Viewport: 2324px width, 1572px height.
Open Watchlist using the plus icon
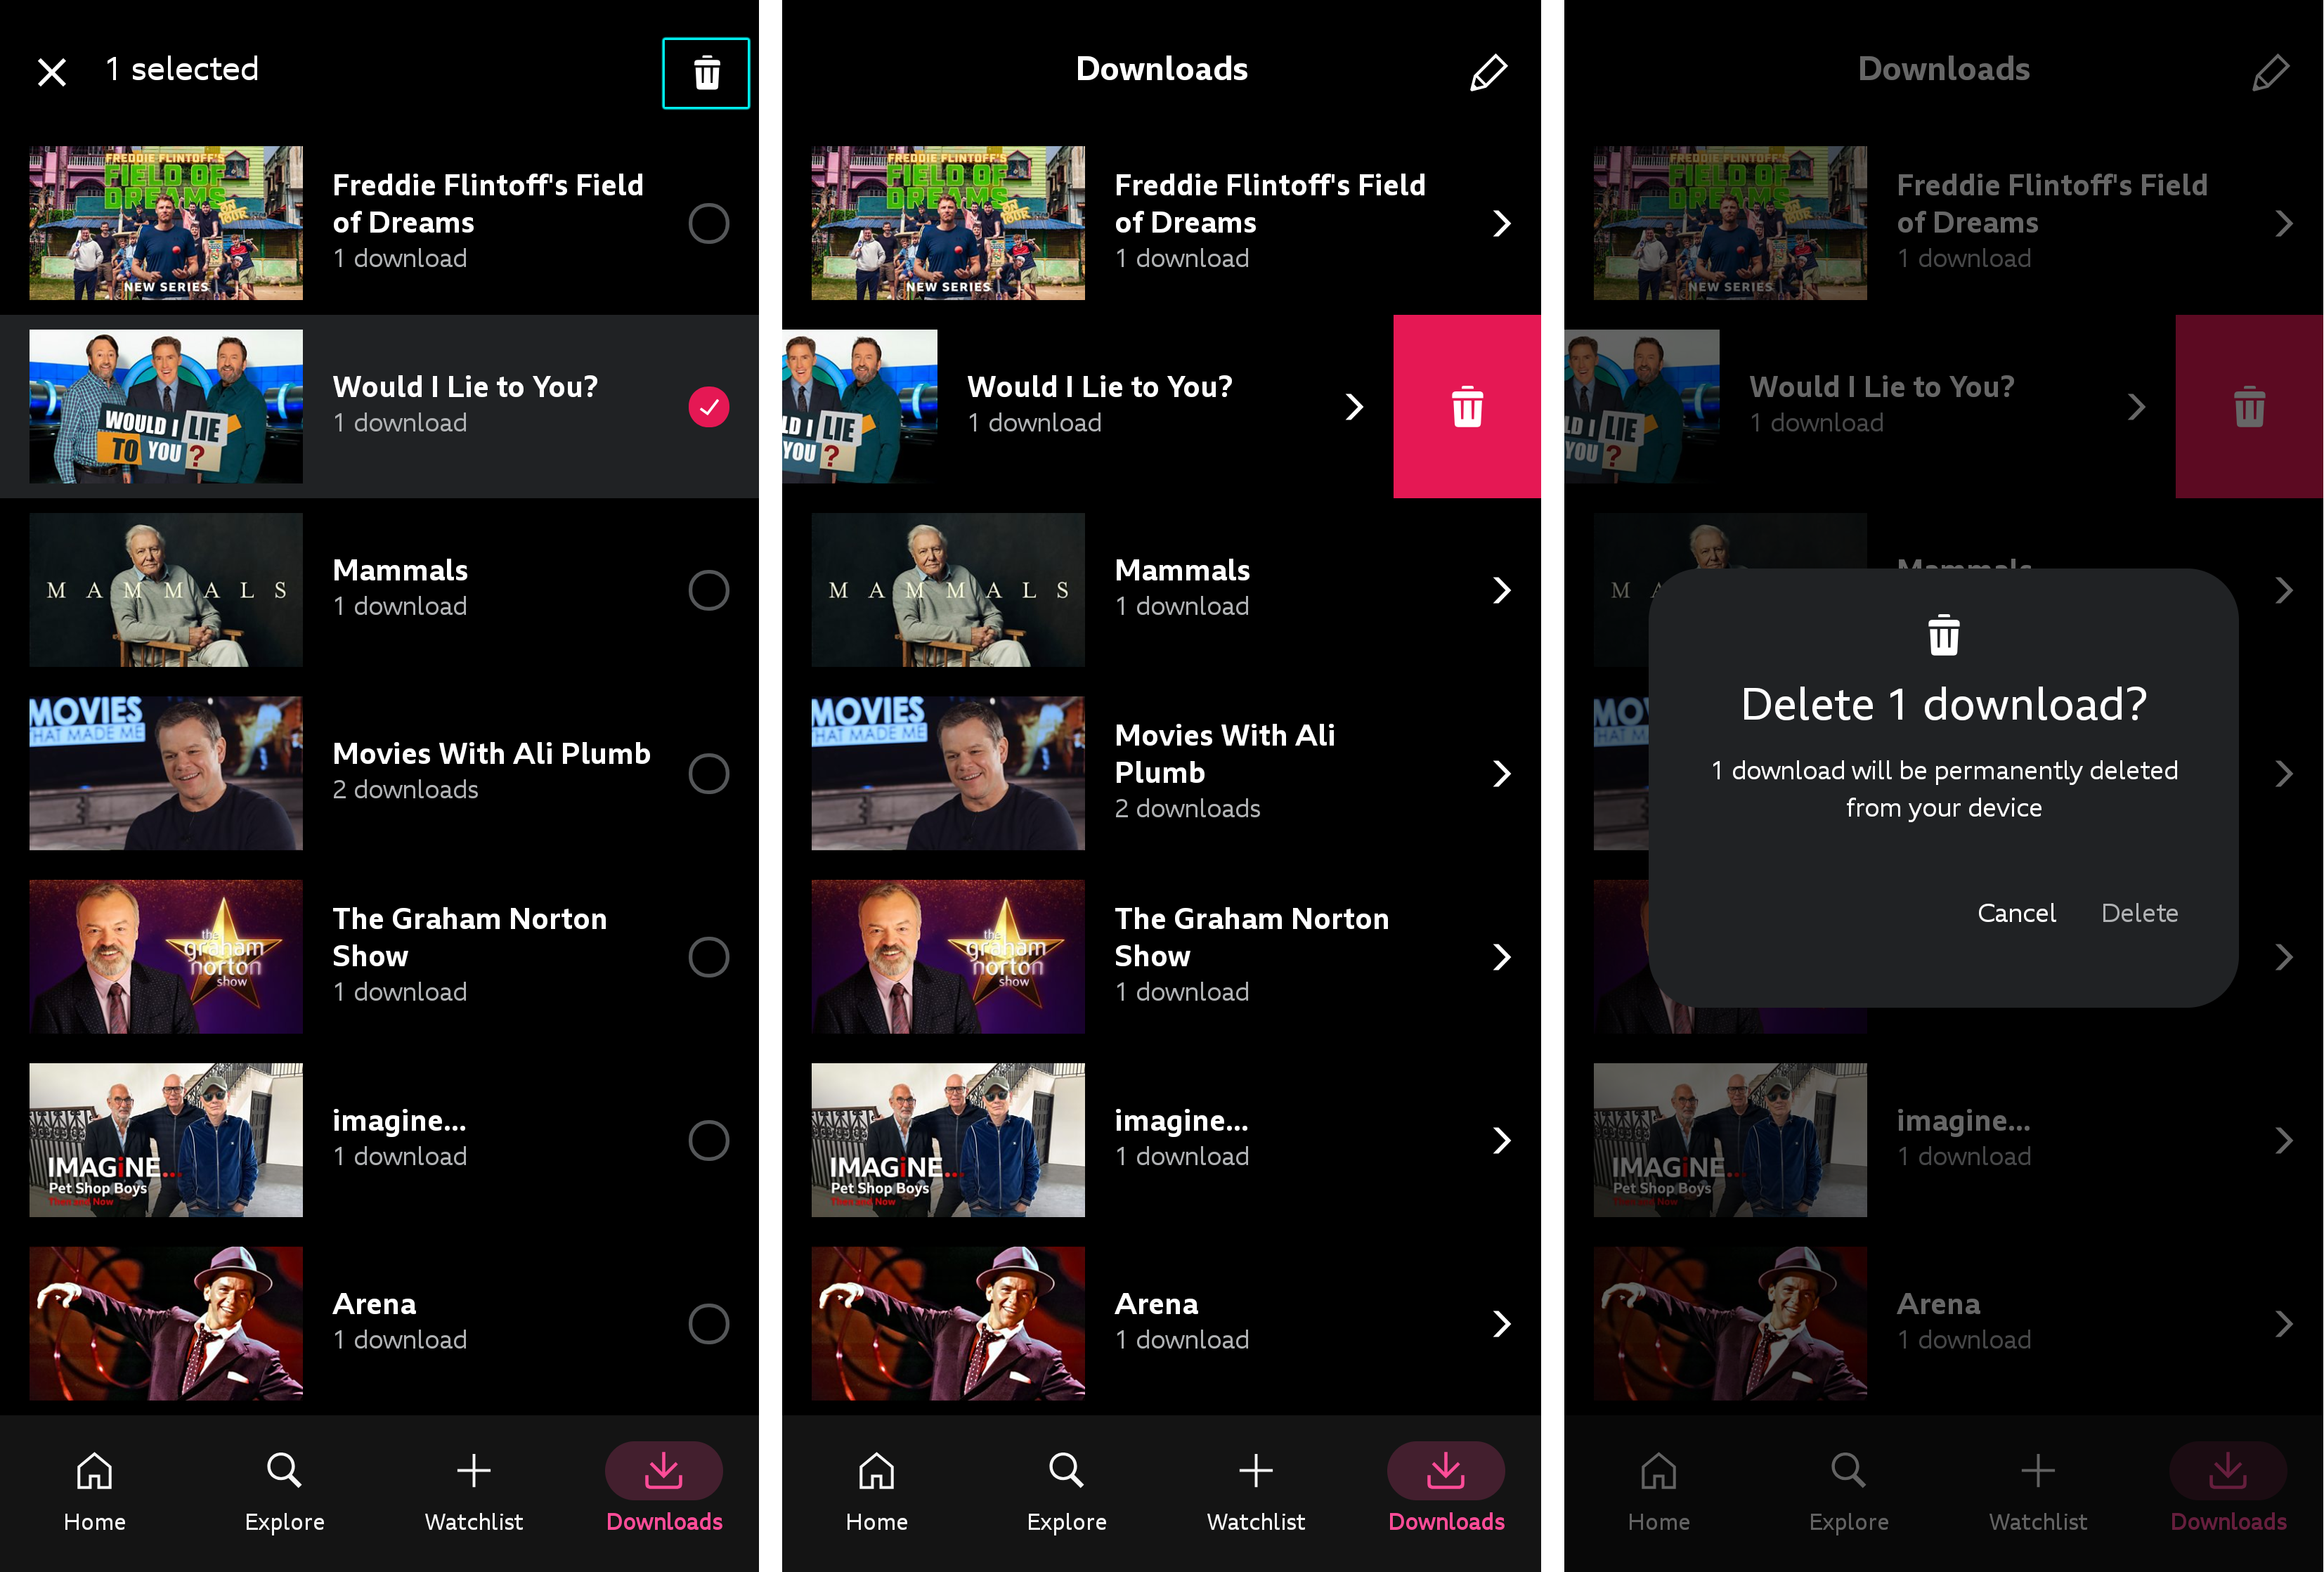[473, 1471]
